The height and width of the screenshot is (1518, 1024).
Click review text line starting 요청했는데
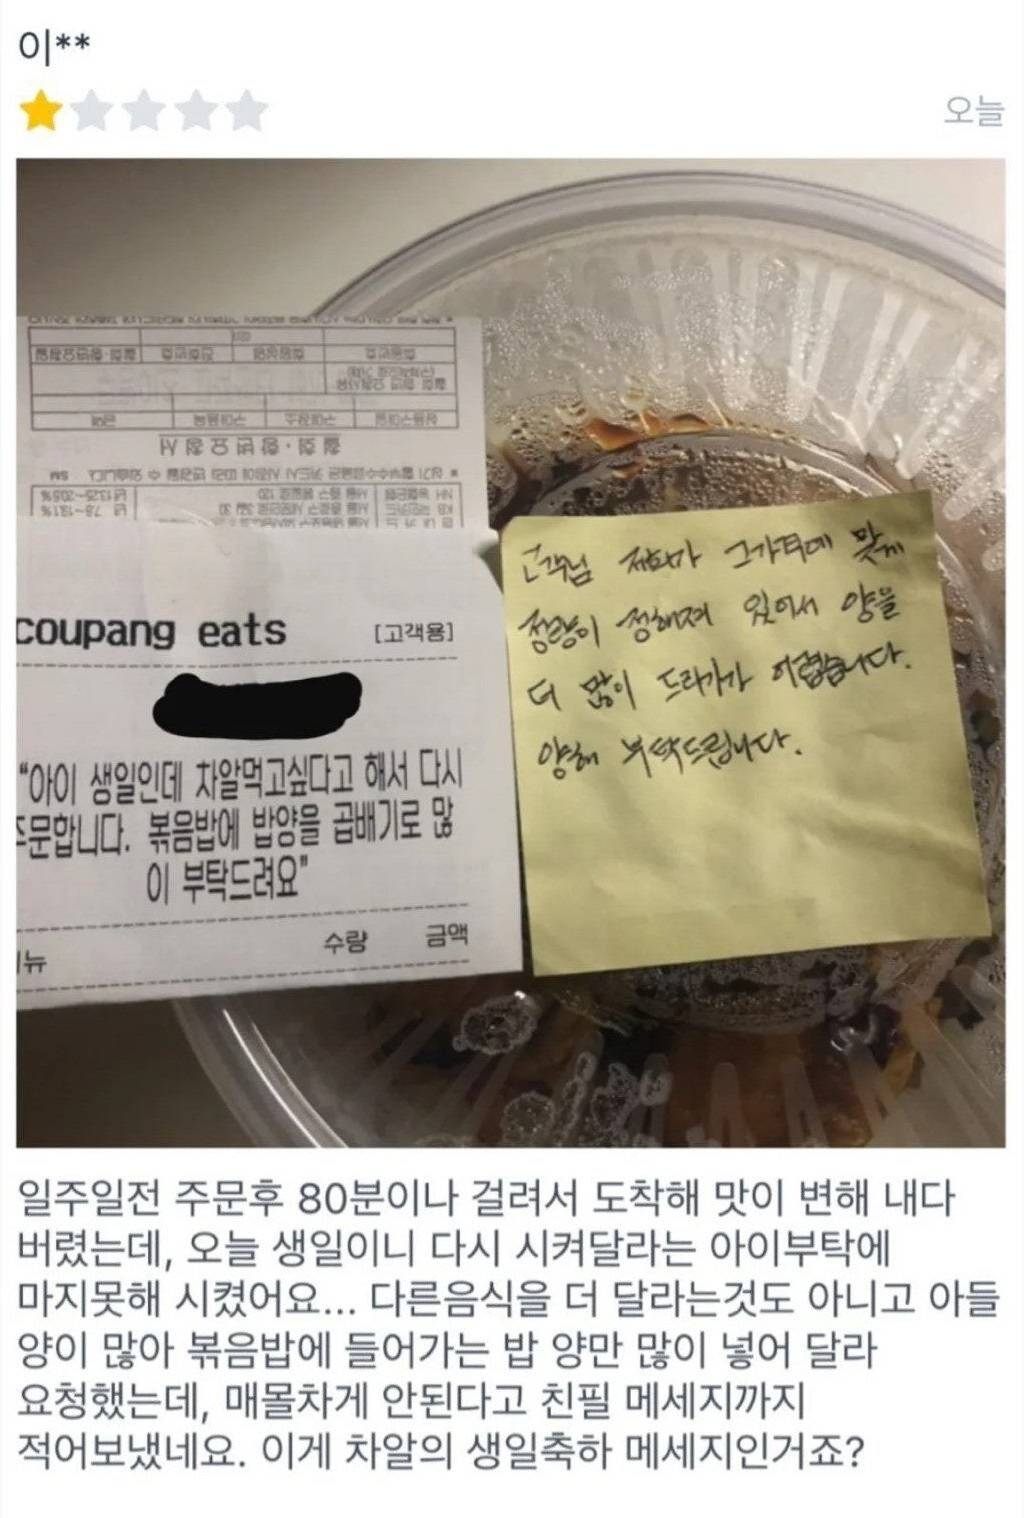(411, 1403)
